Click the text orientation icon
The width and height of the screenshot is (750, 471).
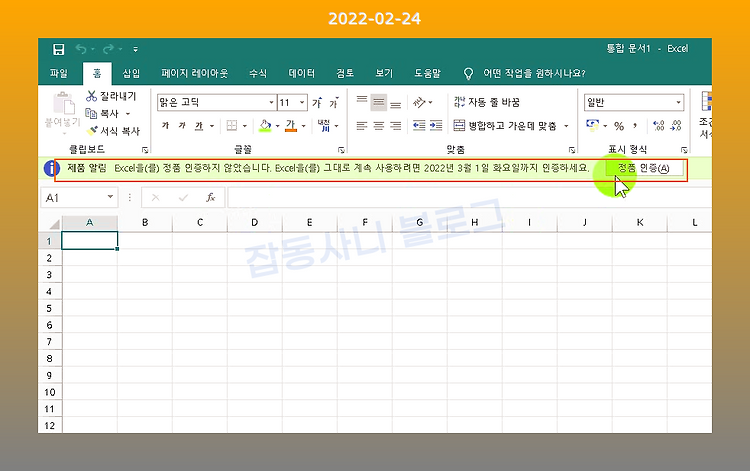point(419,102)
